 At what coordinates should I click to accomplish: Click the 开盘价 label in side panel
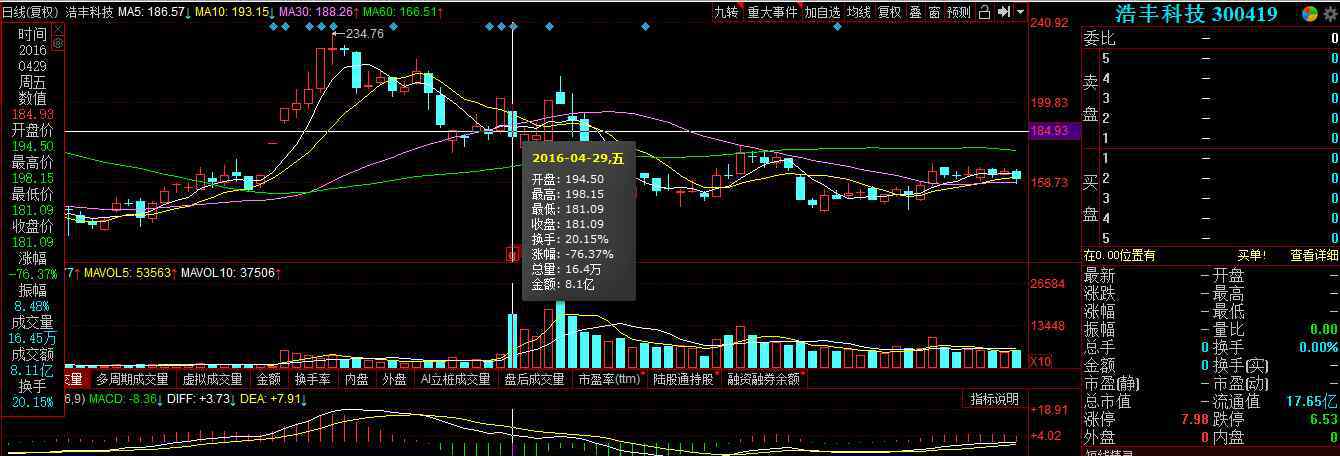click(x=32, y=130)
